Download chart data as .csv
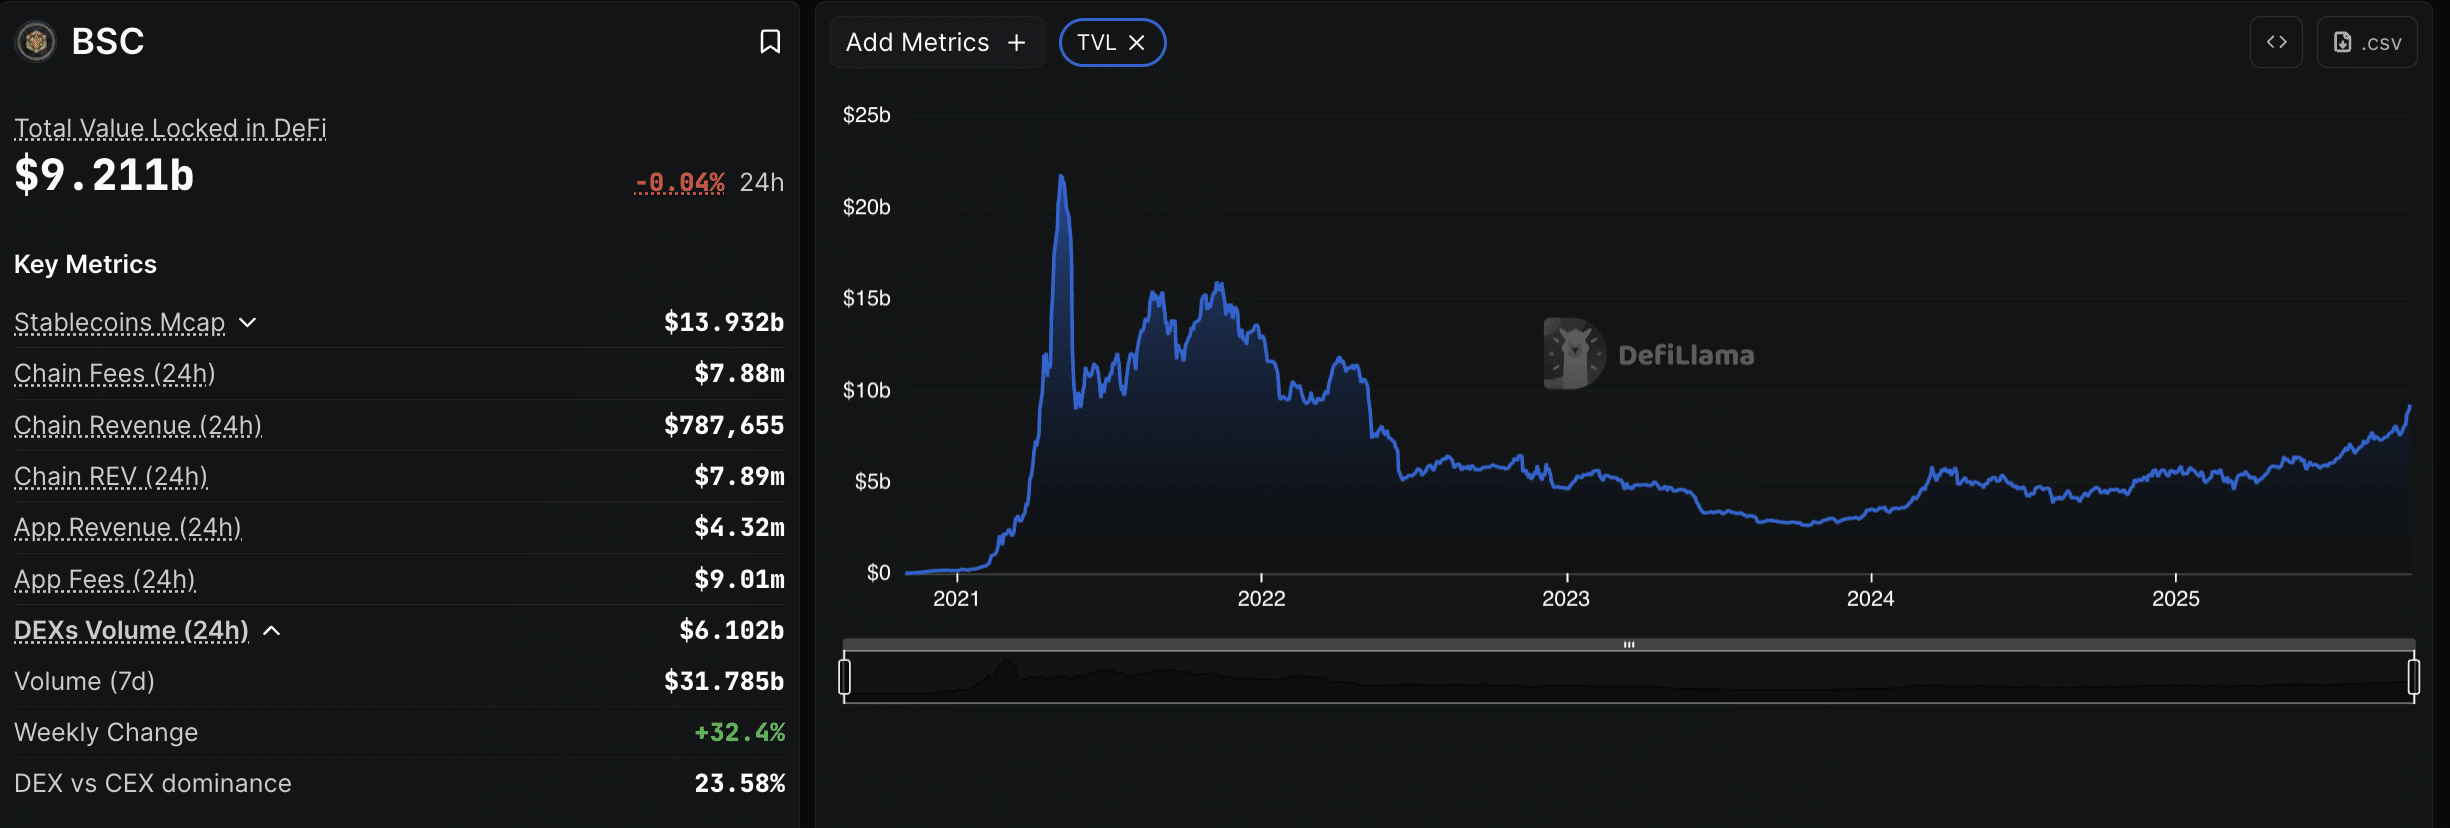Screen dimensions: 2450x828 point(2367,42)
